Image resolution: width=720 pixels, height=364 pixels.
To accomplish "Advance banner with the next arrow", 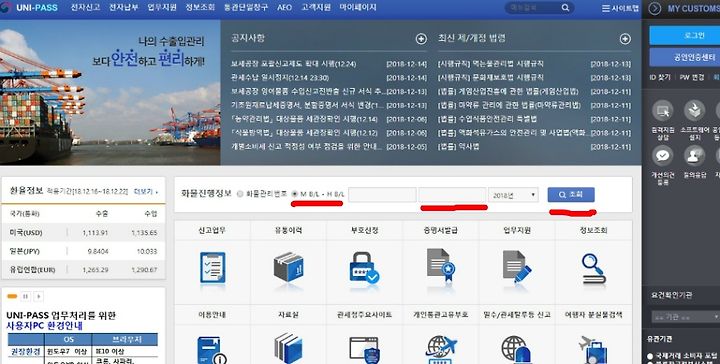I will pos(39,297).
